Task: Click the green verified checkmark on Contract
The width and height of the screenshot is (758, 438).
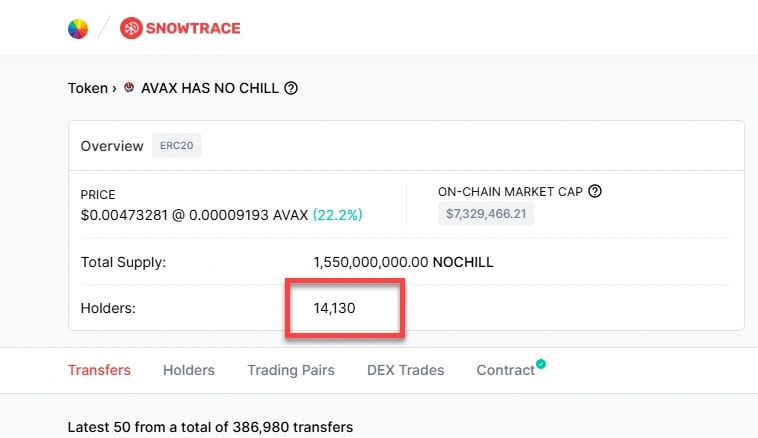Action: point(541,364)
